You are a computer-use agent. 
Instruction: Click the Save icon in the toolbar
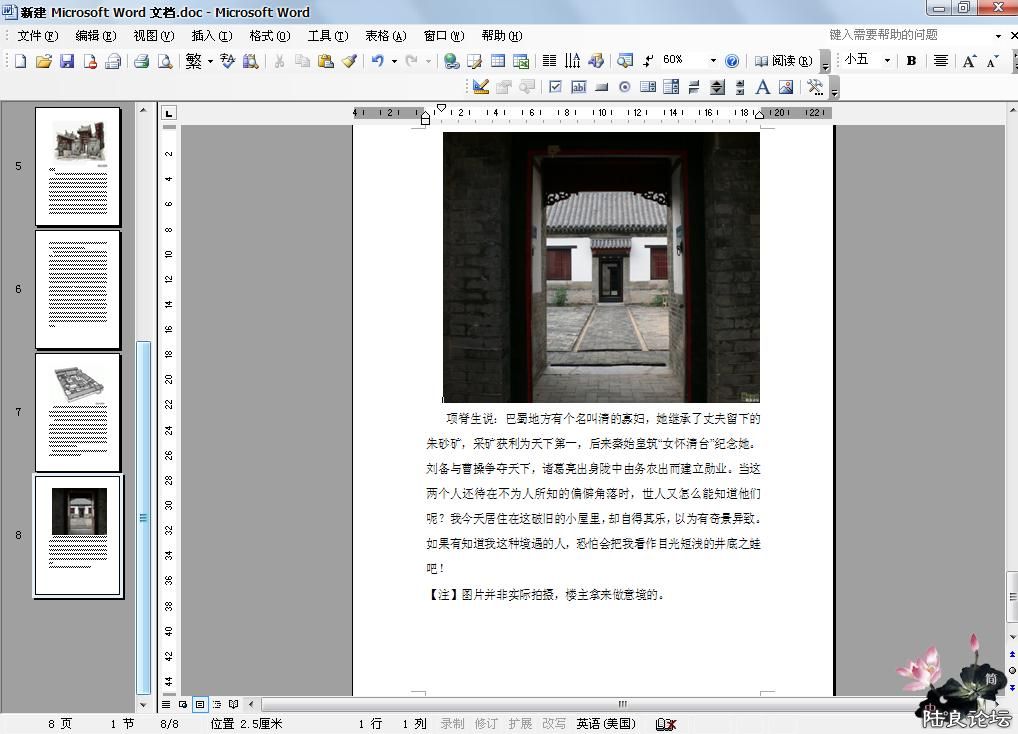pyautogui.click(x=67, y=61)
